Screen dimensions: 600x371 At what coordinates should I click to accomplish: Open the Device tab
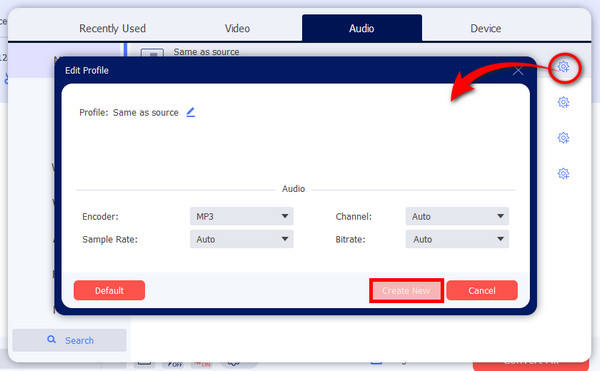486,28
